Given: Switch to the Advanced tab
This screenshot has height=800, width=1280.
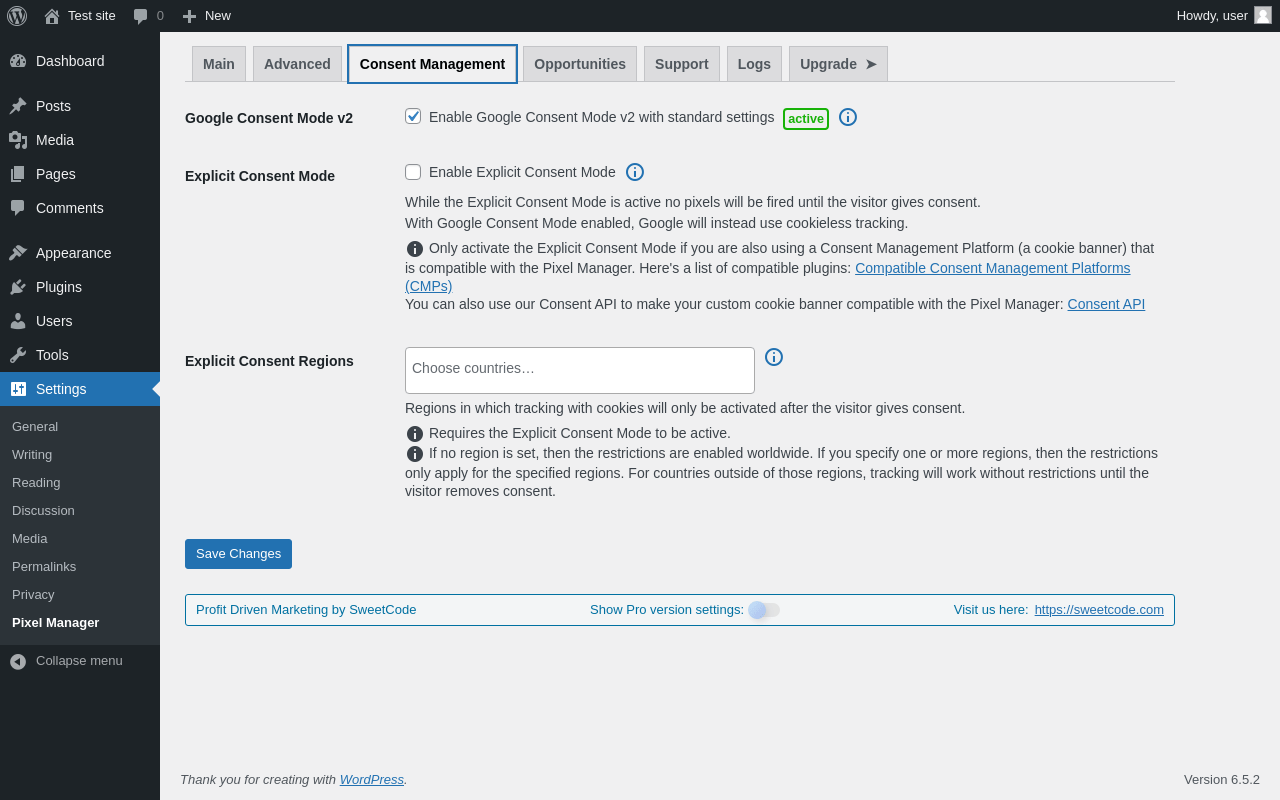Looking at the screenshot, I should point(297,64).
